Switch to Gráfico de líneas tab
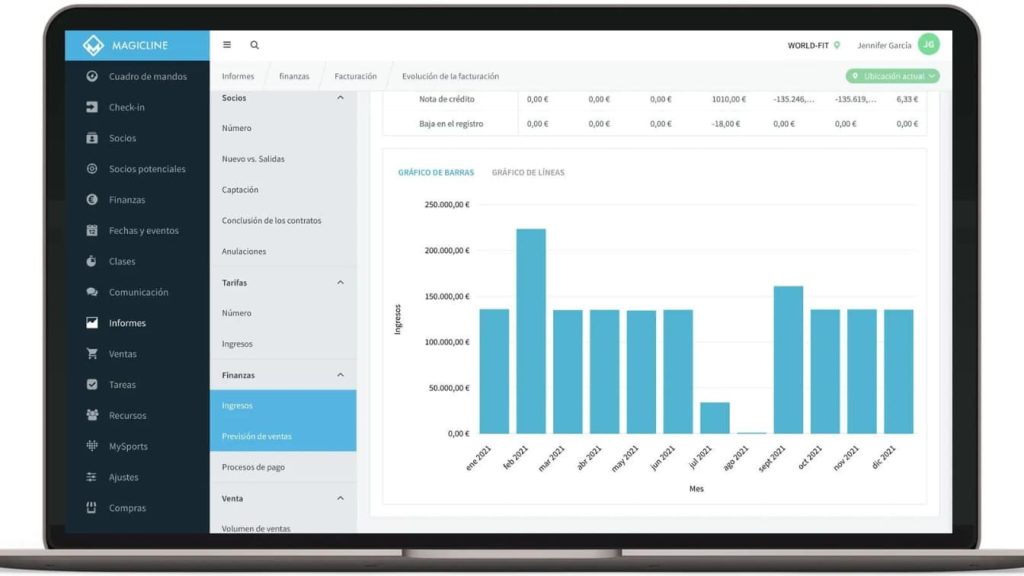 click(527, 173)
